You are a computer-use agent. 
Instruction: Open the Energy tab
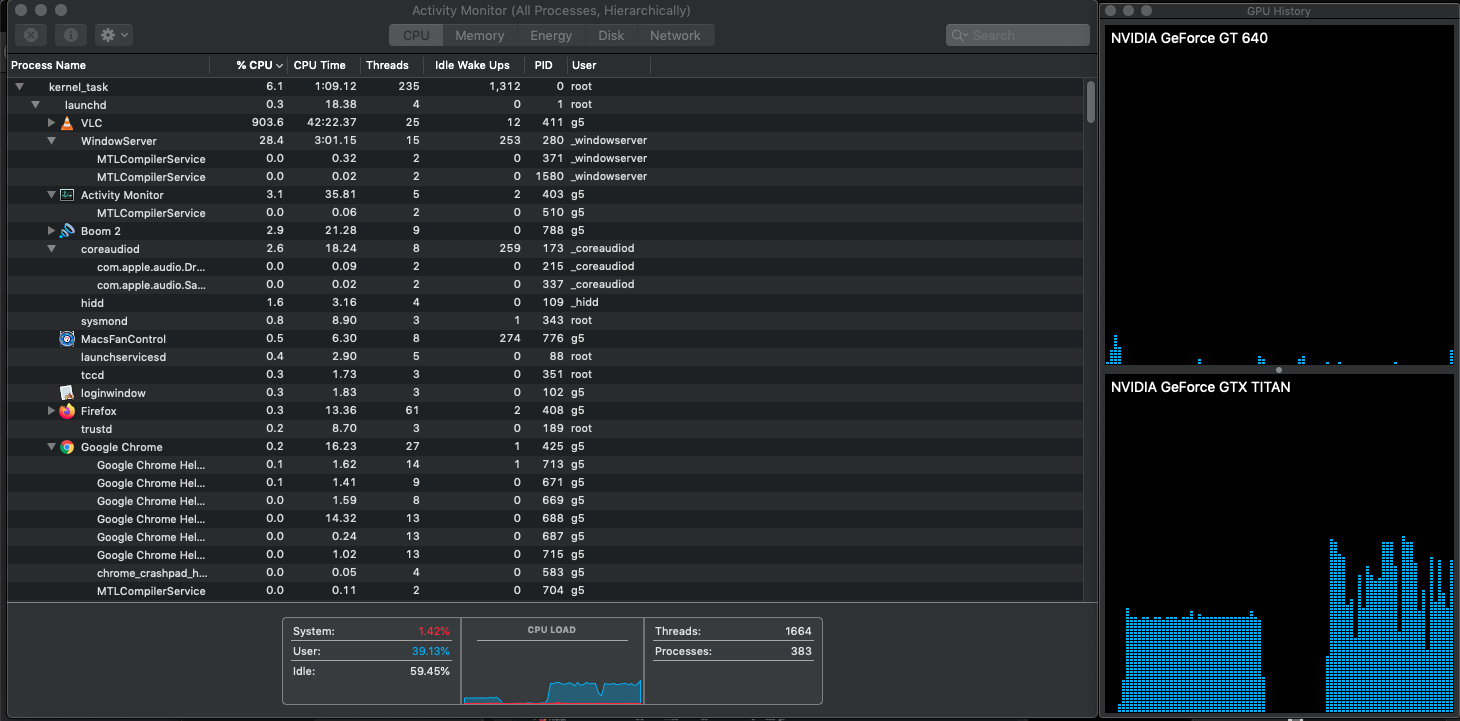pos(551,35)
